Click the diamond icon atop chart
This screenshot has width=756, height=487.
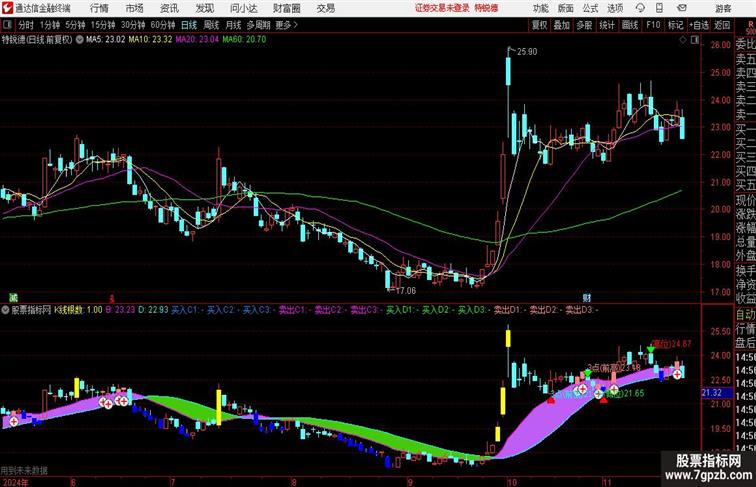tap(683, 40)
